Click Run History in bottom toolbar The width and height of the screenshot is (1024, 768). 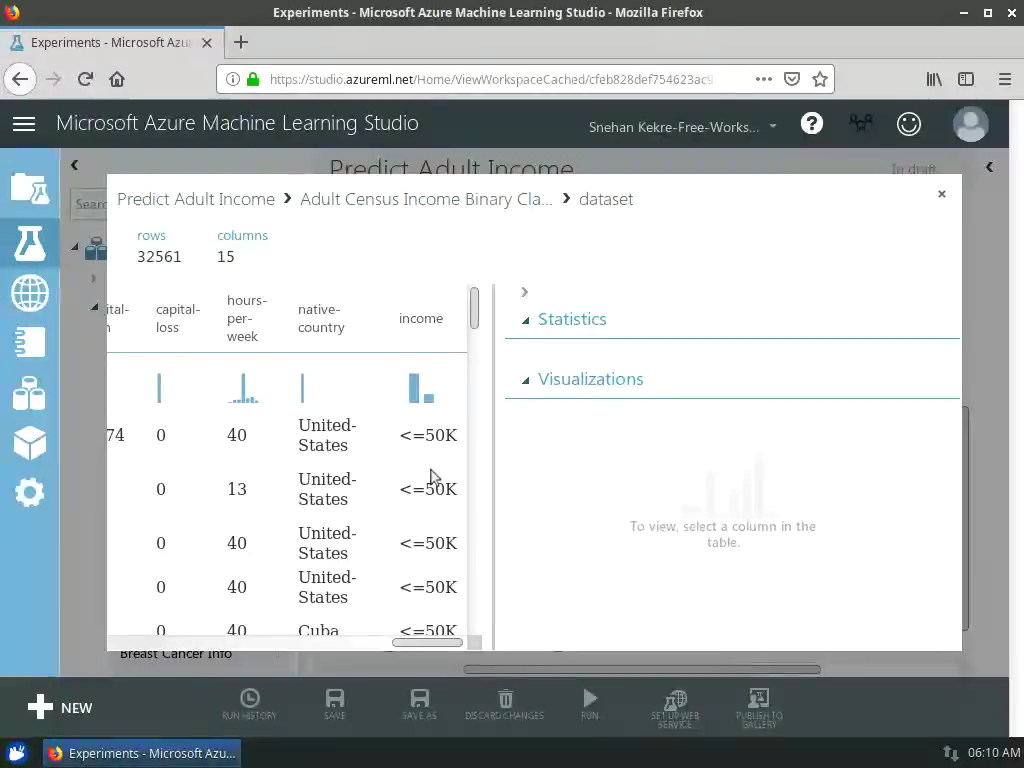249,704
